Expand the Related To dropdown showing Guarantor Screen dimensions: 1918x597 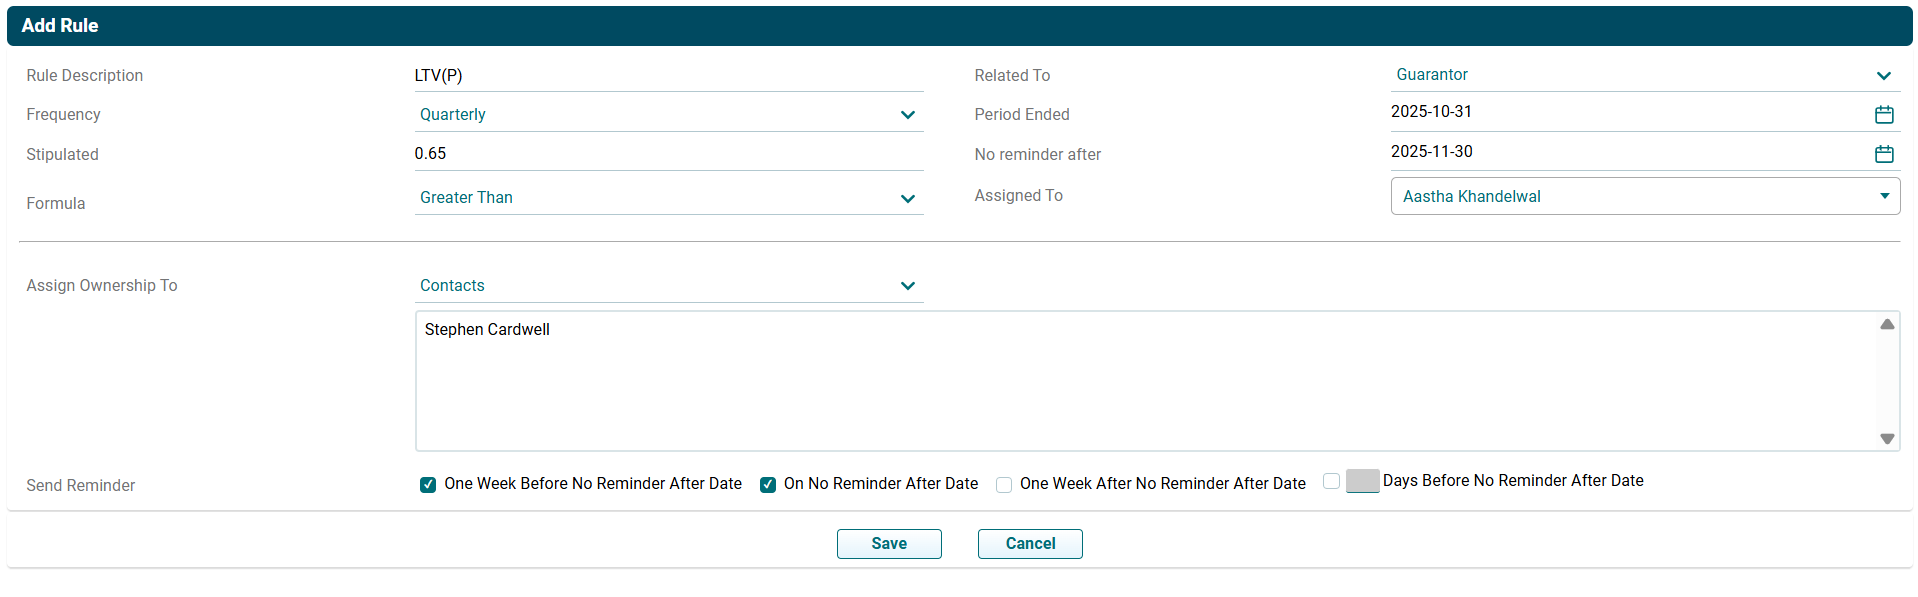point(1644,75)
